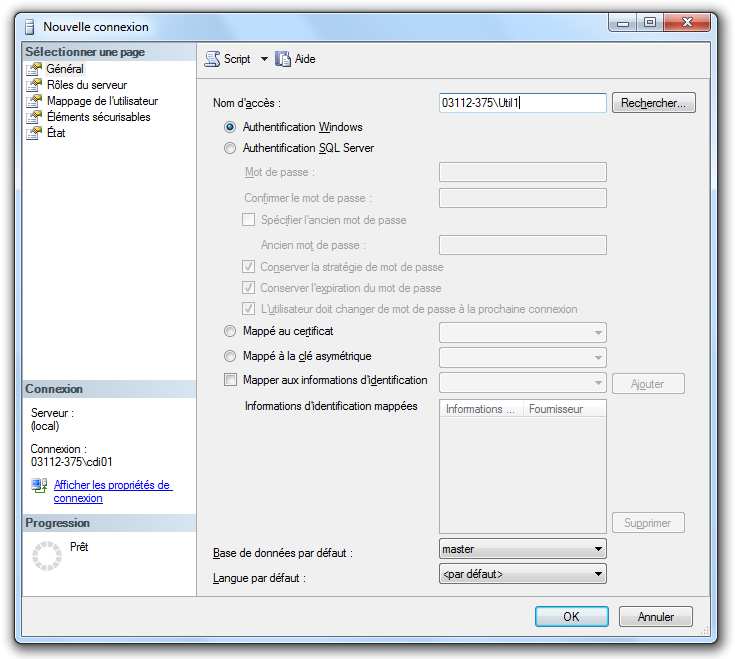Expand the Script dropdown arrow
Screen dimensions: 735x659
click(264, 59)
